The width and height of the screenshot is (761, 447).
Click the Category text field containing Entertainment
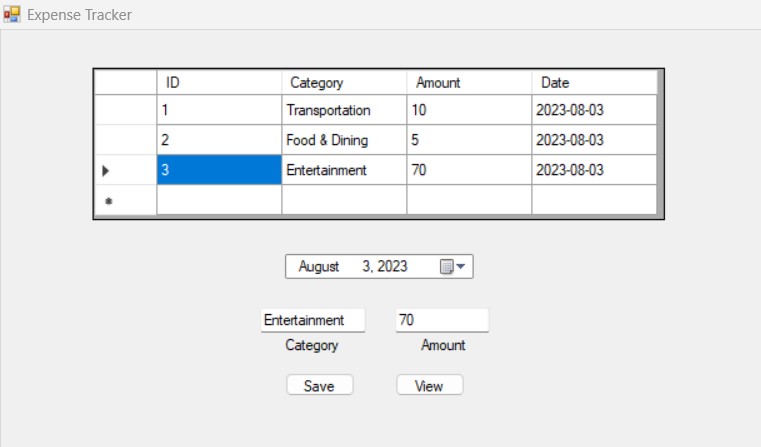(x=312, y=320)
